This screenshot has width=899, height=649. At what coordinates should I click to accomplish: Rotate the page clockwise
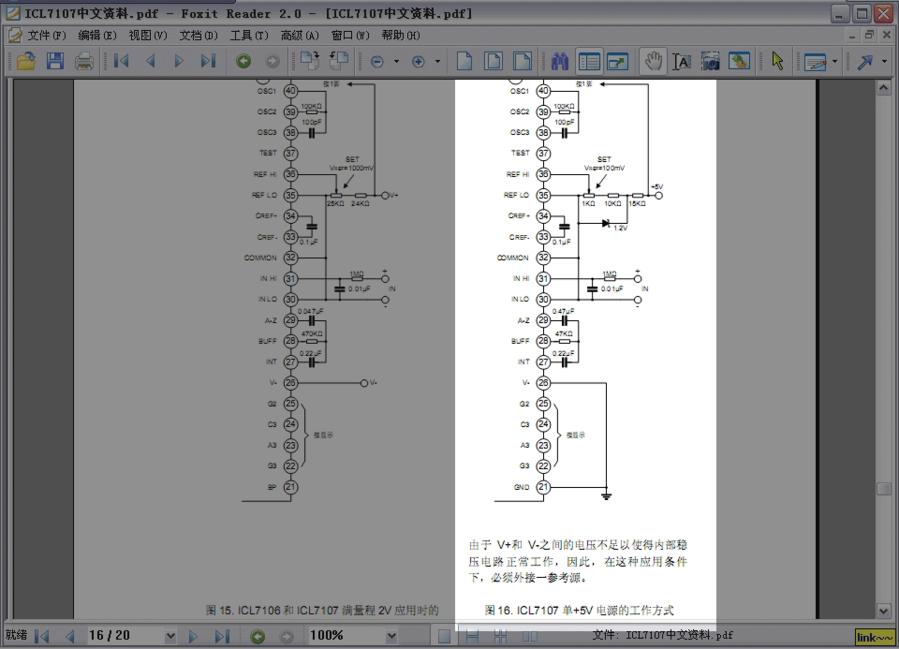tap(310, 61)
